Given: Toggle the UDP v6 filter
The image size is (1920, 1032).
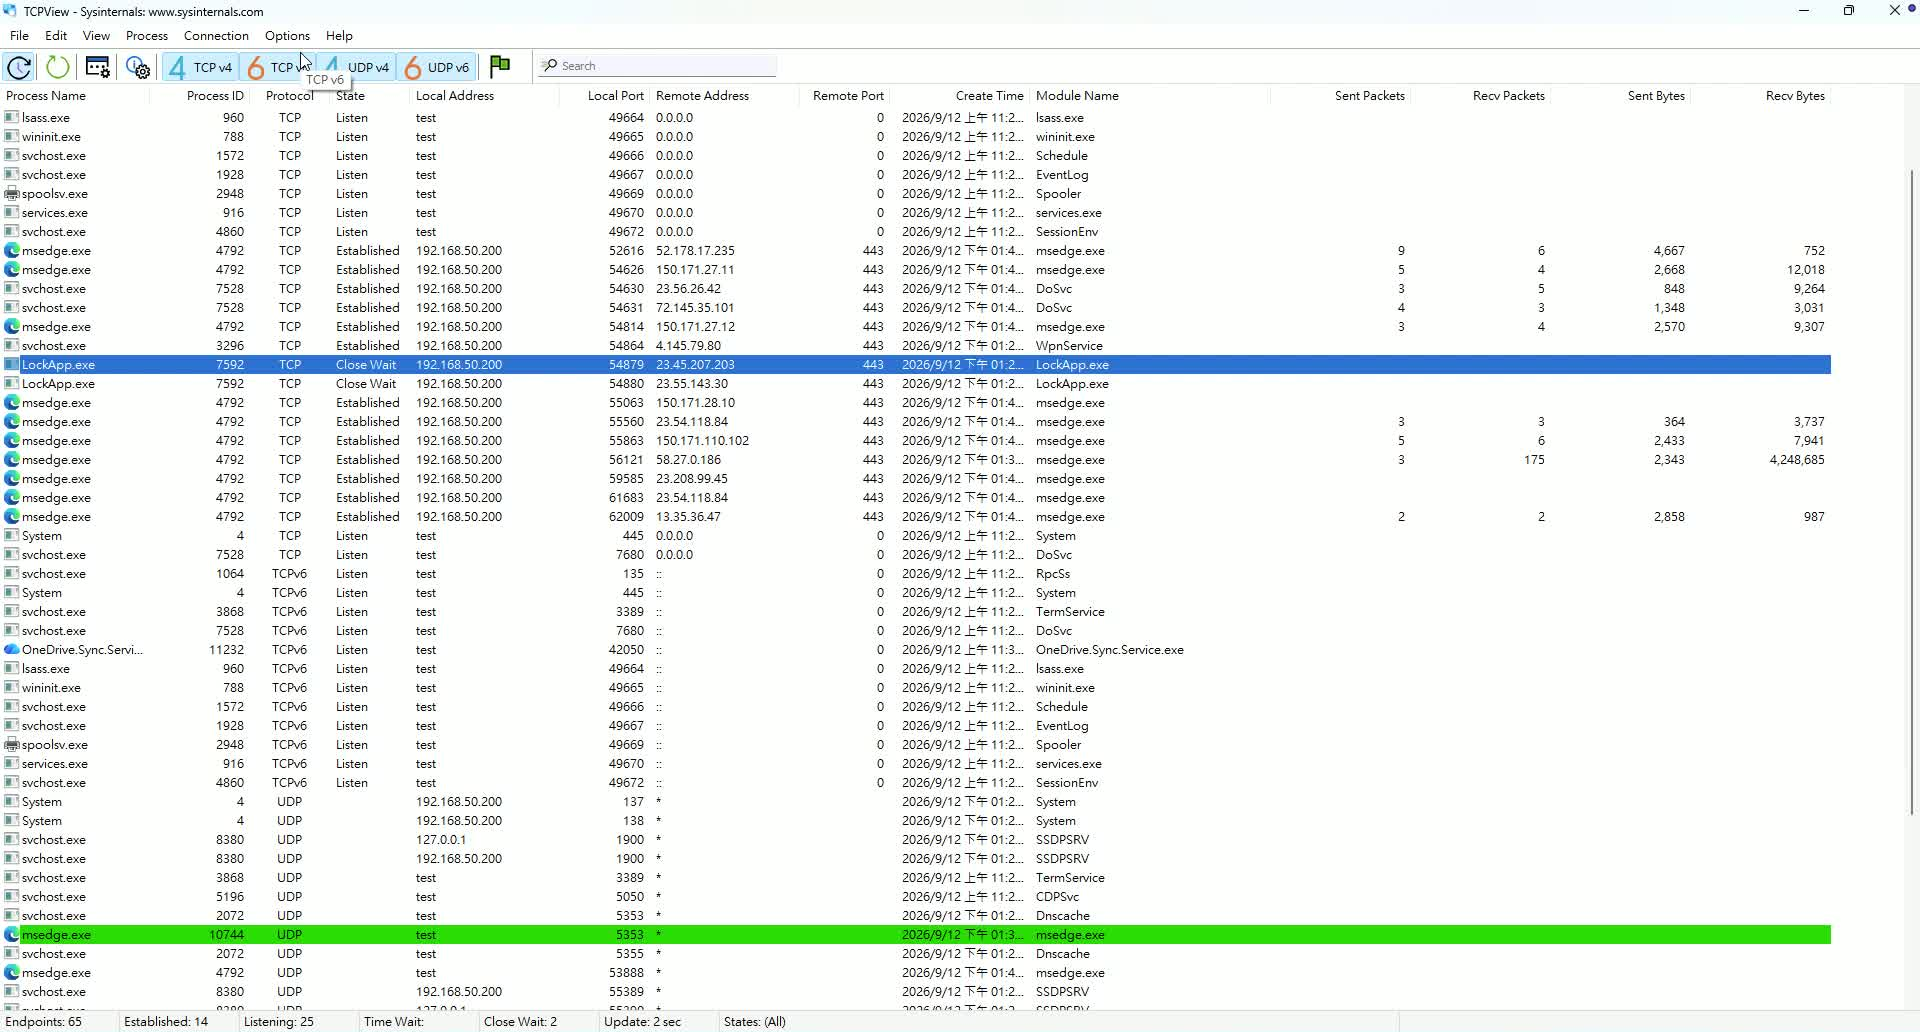Looking at the screenshot, I should (436, 67).
